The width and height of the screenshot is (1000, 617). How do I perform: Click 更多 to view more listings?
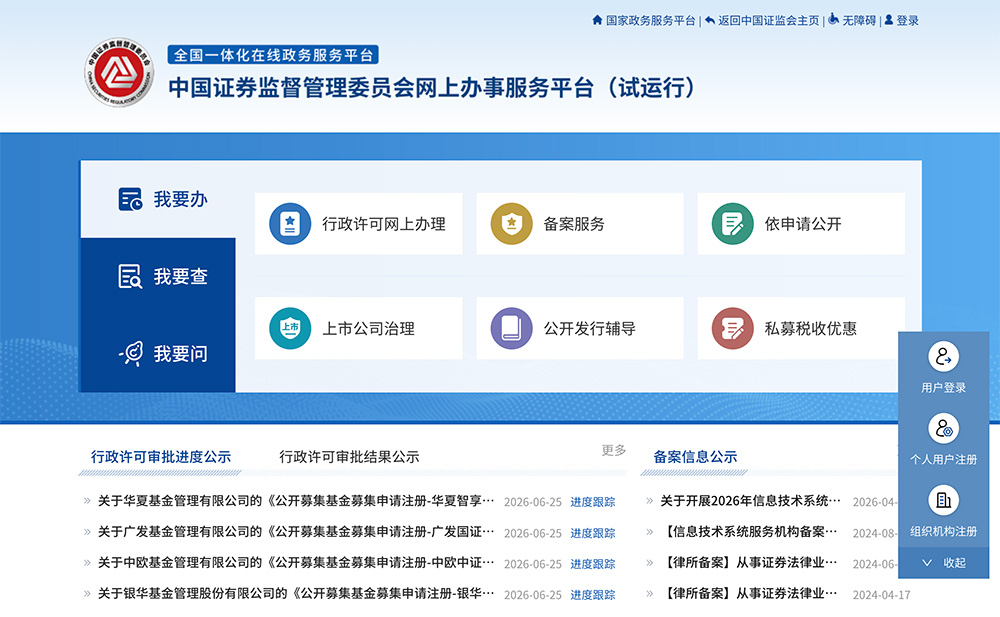click(614, 450)
